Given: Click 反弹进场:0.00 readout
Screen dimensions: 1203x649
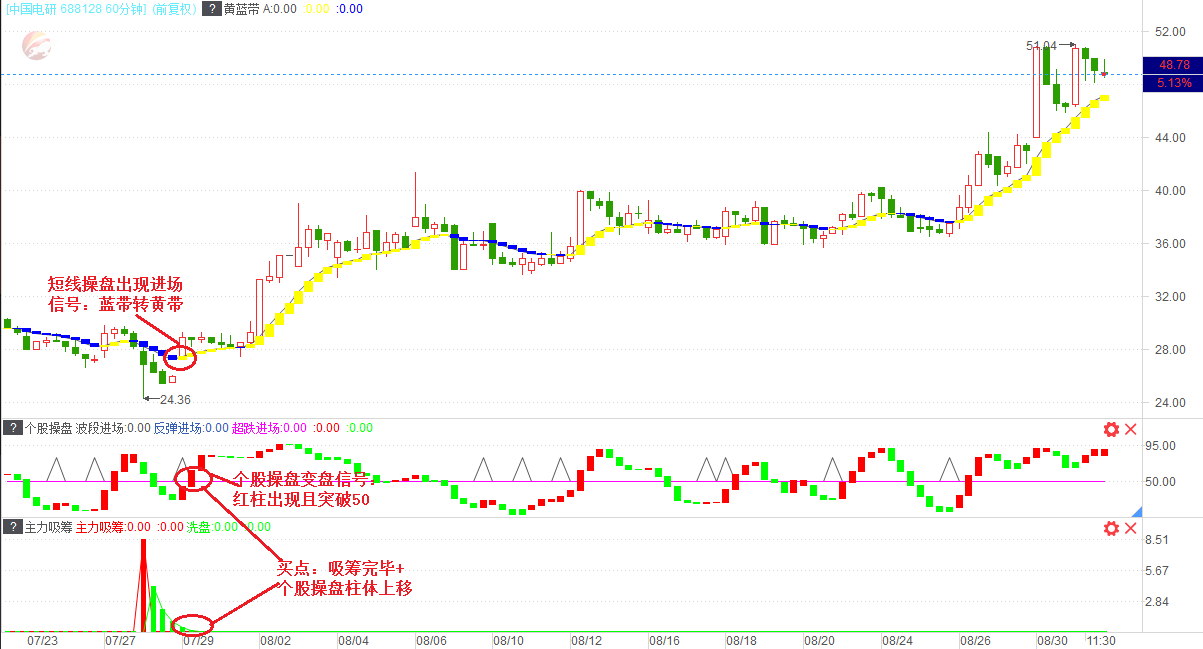Looking at the screenshot, I should point(190,428).
